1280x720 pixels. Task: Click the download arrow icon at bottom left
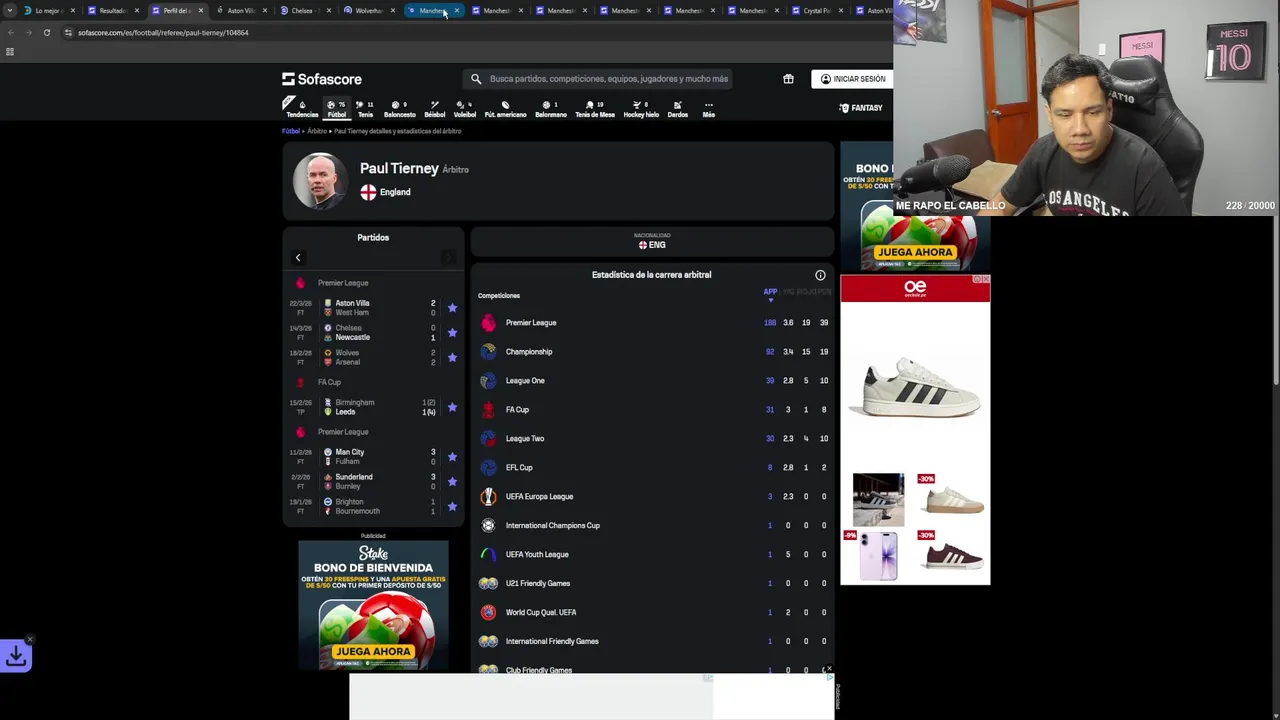(16, 656)
